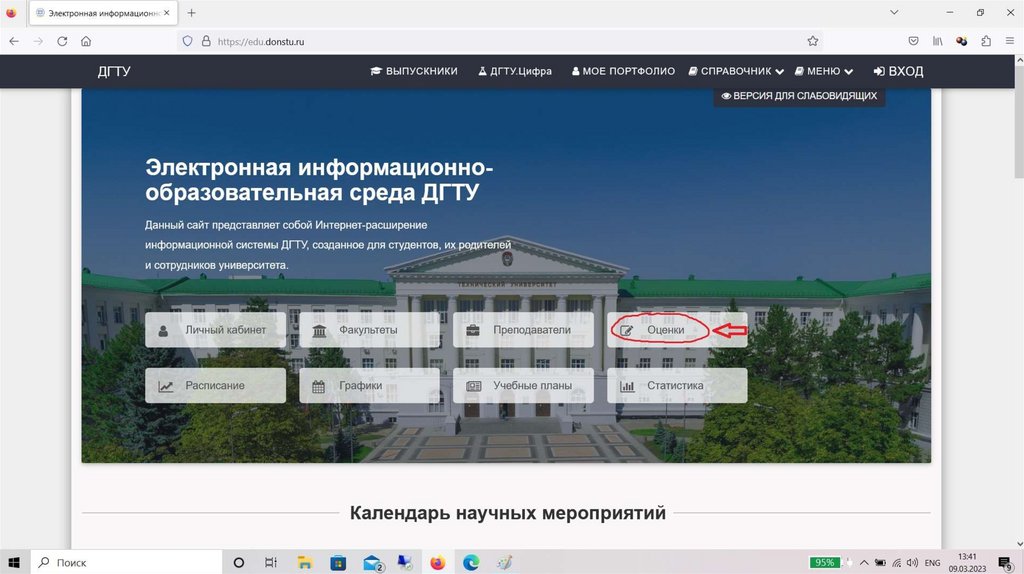Click the Календарь научных мероприятий heading
1024x574 pixels.
click(x=507, y=513)
